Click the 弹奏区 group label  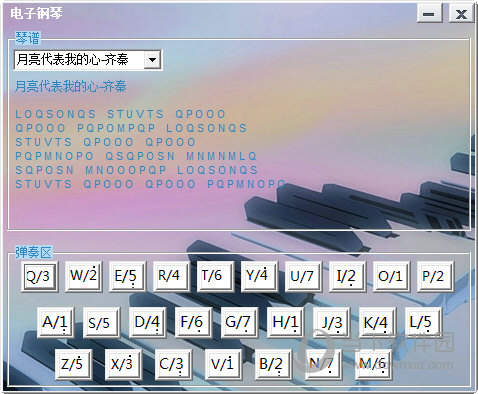click(34, 252)
